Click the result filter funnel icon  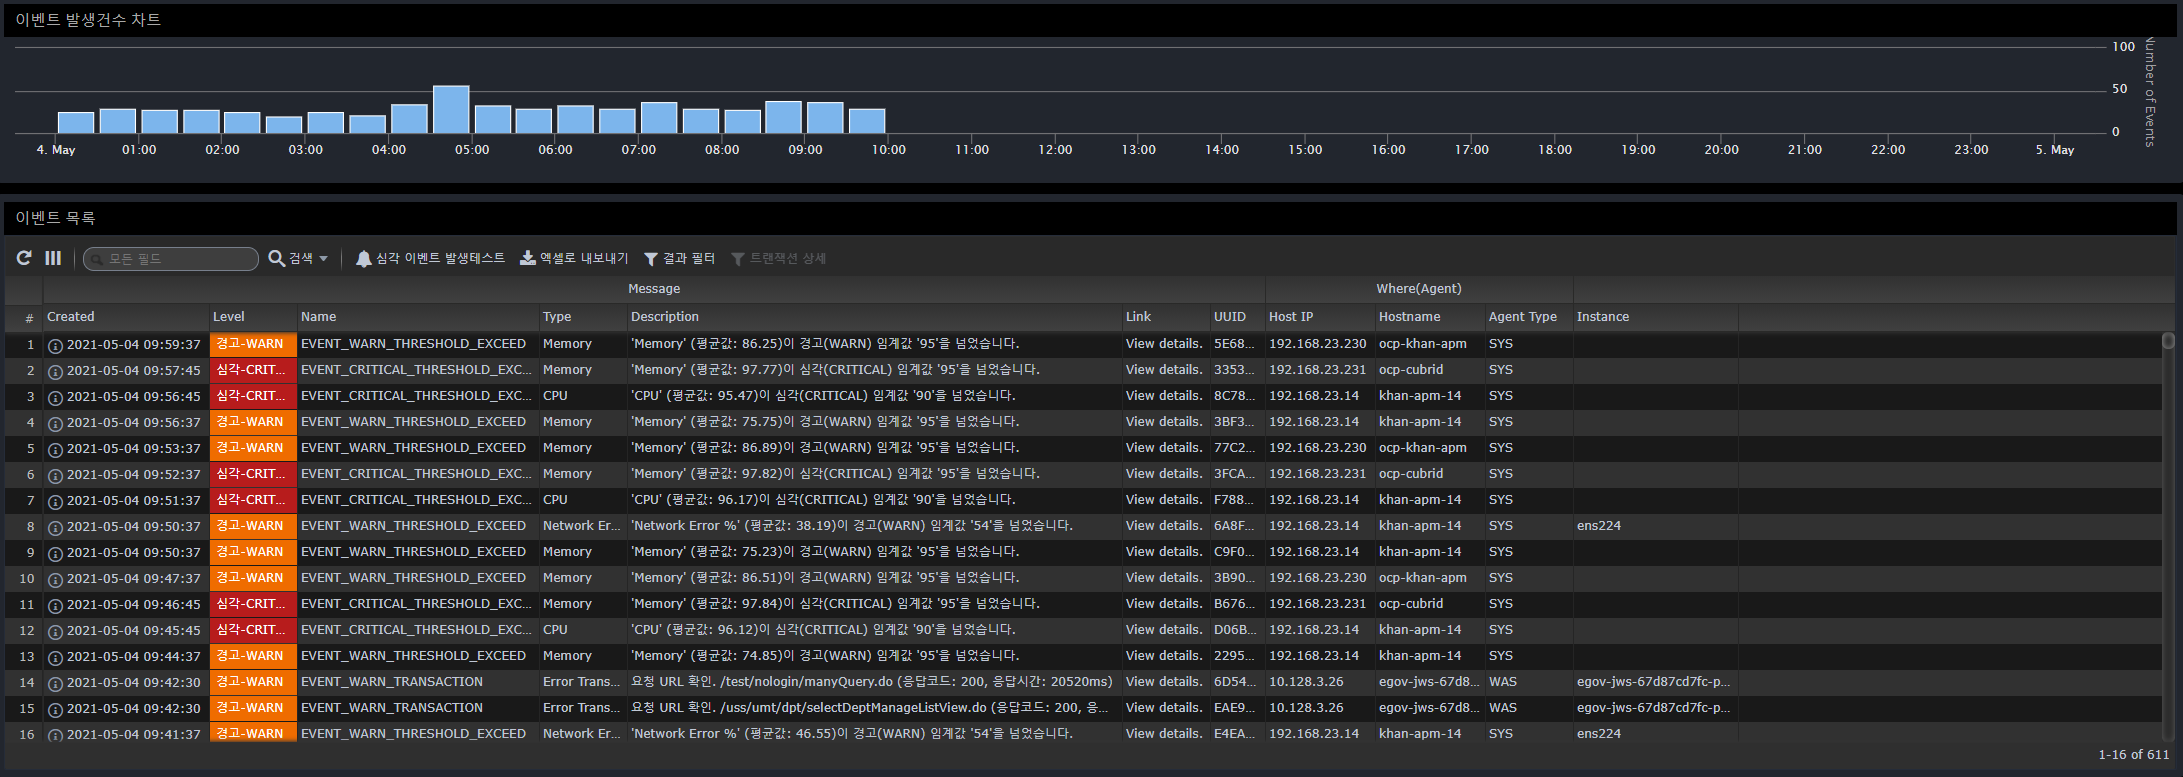(651, 259)
